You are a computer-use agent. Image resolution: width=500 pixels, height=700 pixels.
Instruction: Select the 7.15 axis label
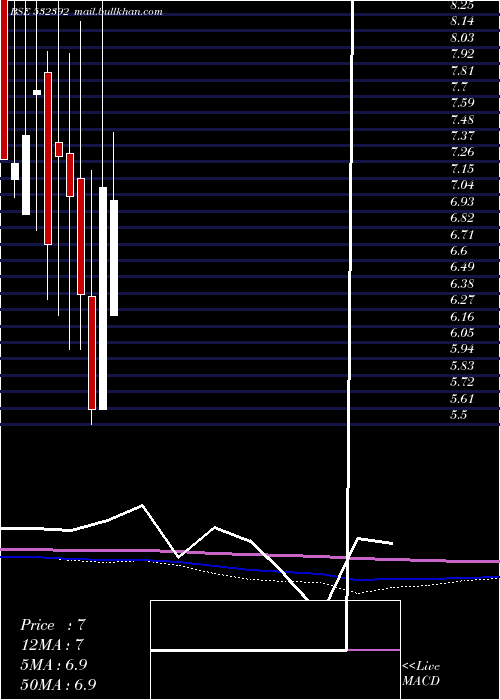click(462, 169)
